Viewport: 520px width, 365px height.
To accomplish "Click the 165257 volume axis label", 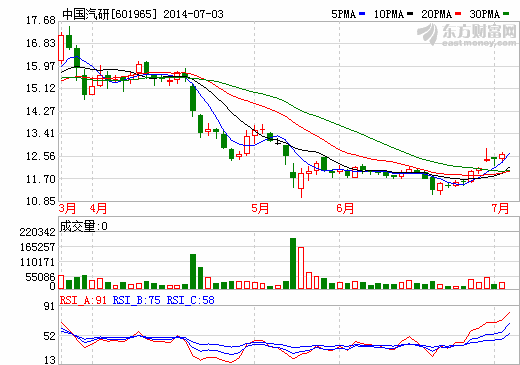I will [x=38, y=247].
